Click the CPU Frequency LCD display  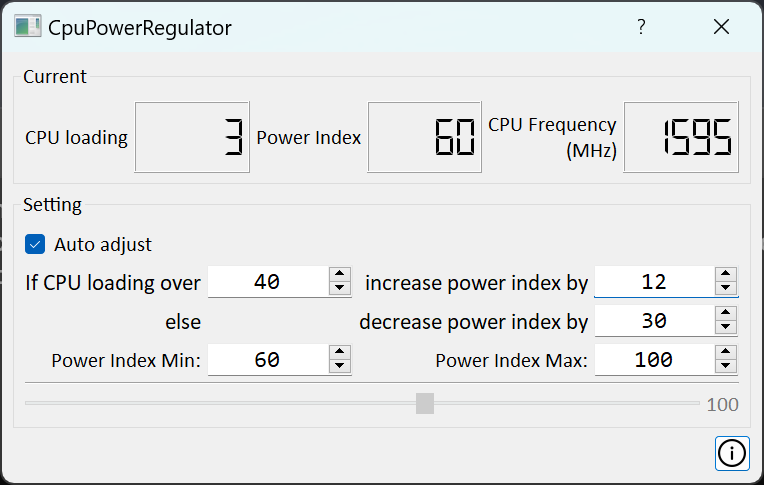(682, 137)
